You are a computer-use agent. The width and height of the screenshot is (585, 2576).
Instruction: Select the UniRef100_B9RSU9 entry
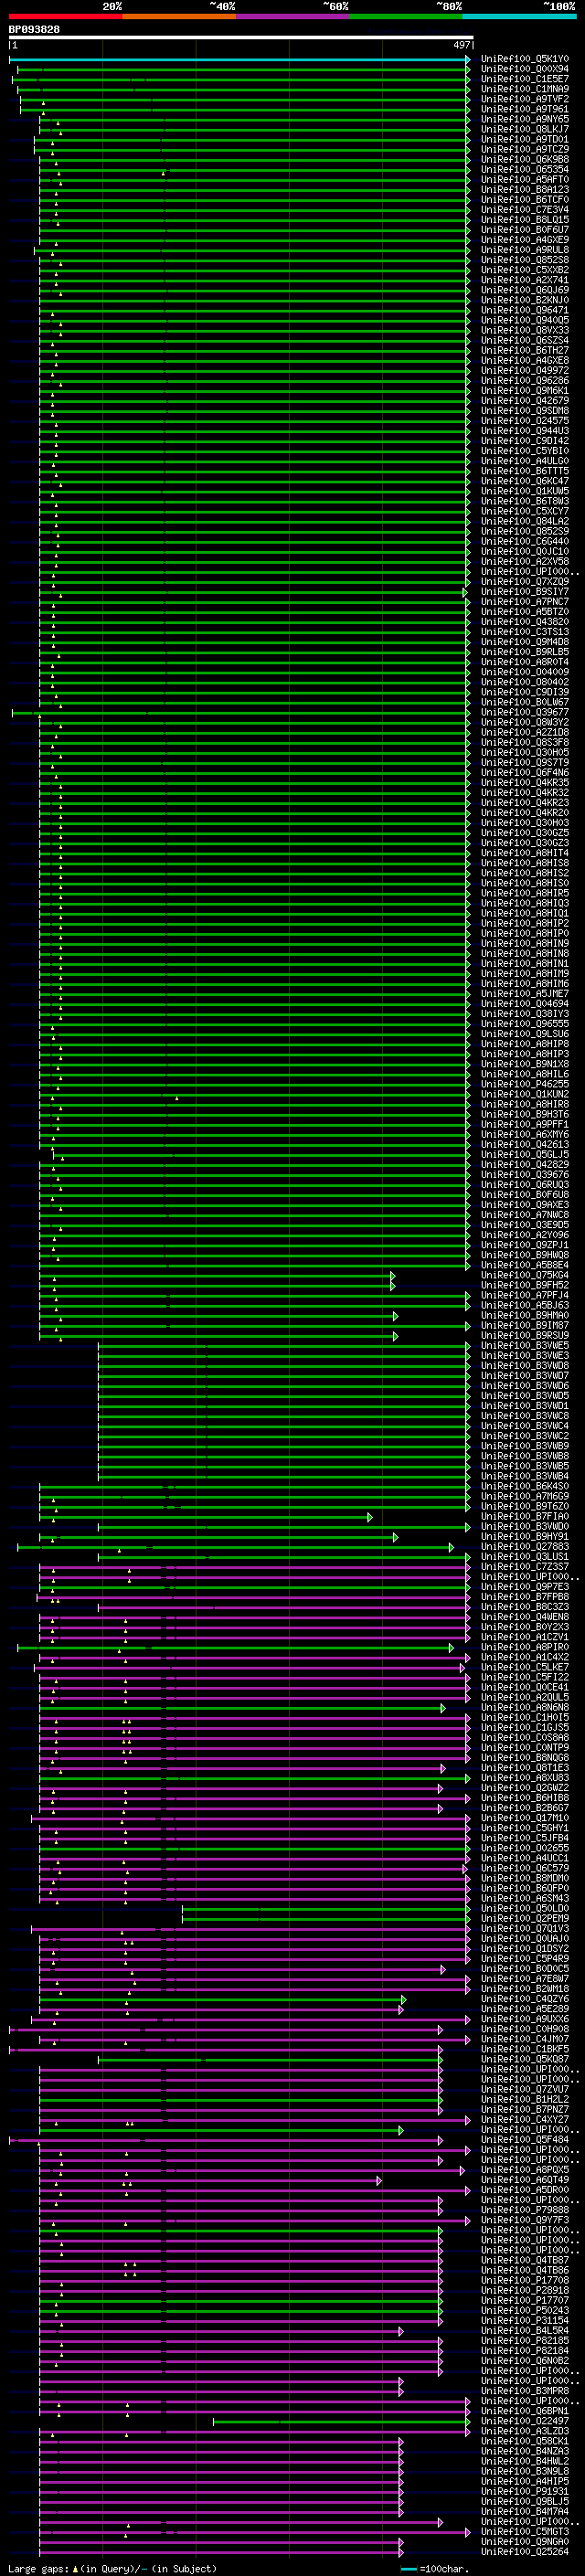tap(525, 1336)
